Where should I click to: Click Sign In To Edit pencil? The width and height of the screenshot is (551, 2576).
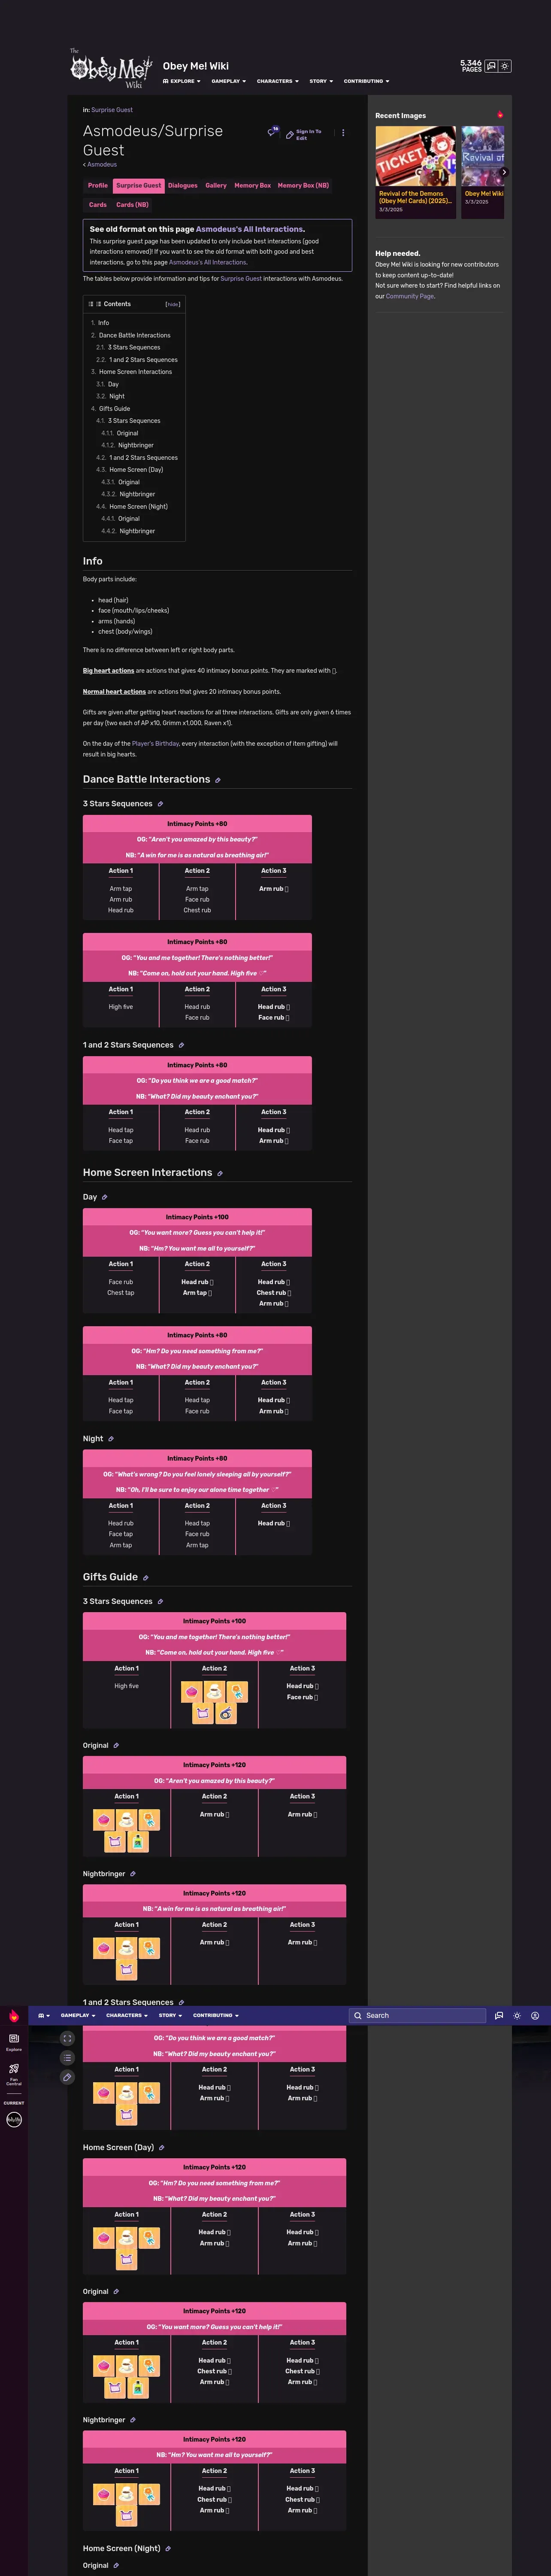304,134
